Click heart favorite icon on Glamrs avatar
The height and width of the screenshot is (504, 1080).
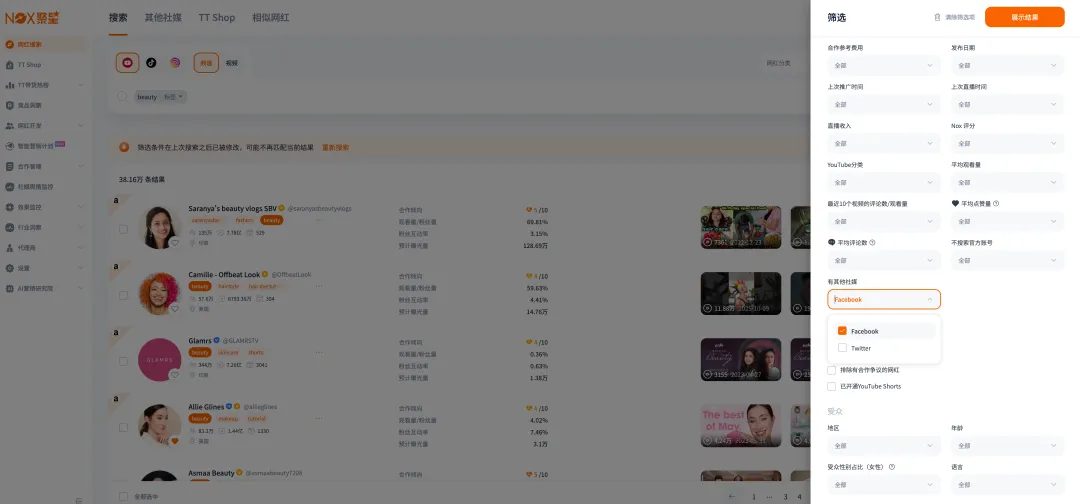174,375
